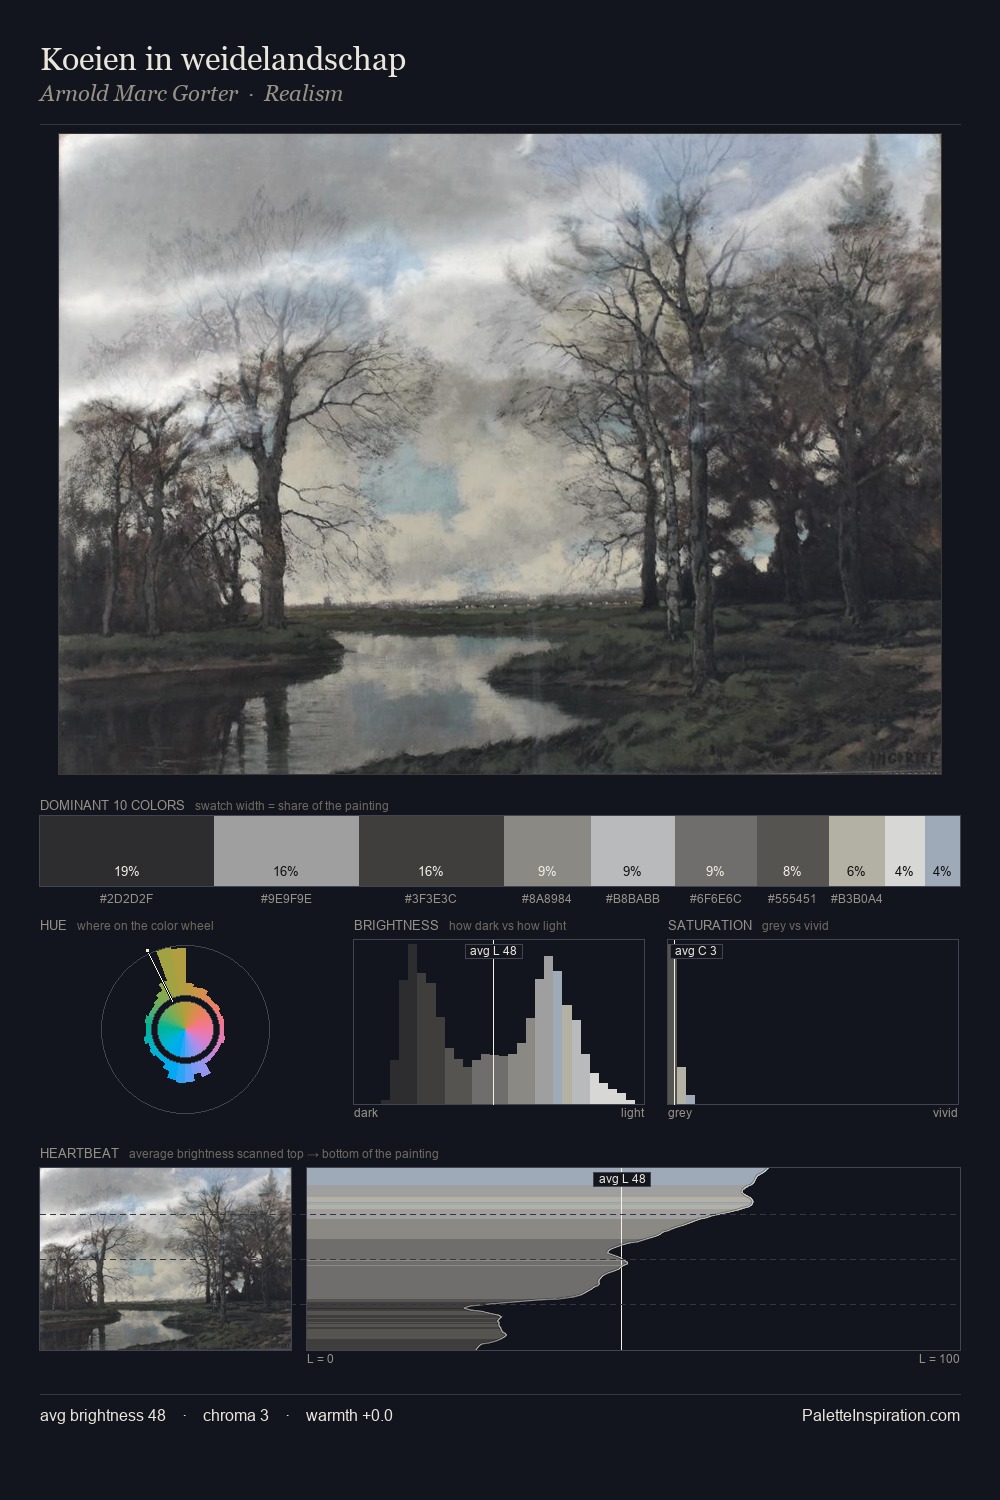Select the 8% swatch #555451

(x=793, y=851)
